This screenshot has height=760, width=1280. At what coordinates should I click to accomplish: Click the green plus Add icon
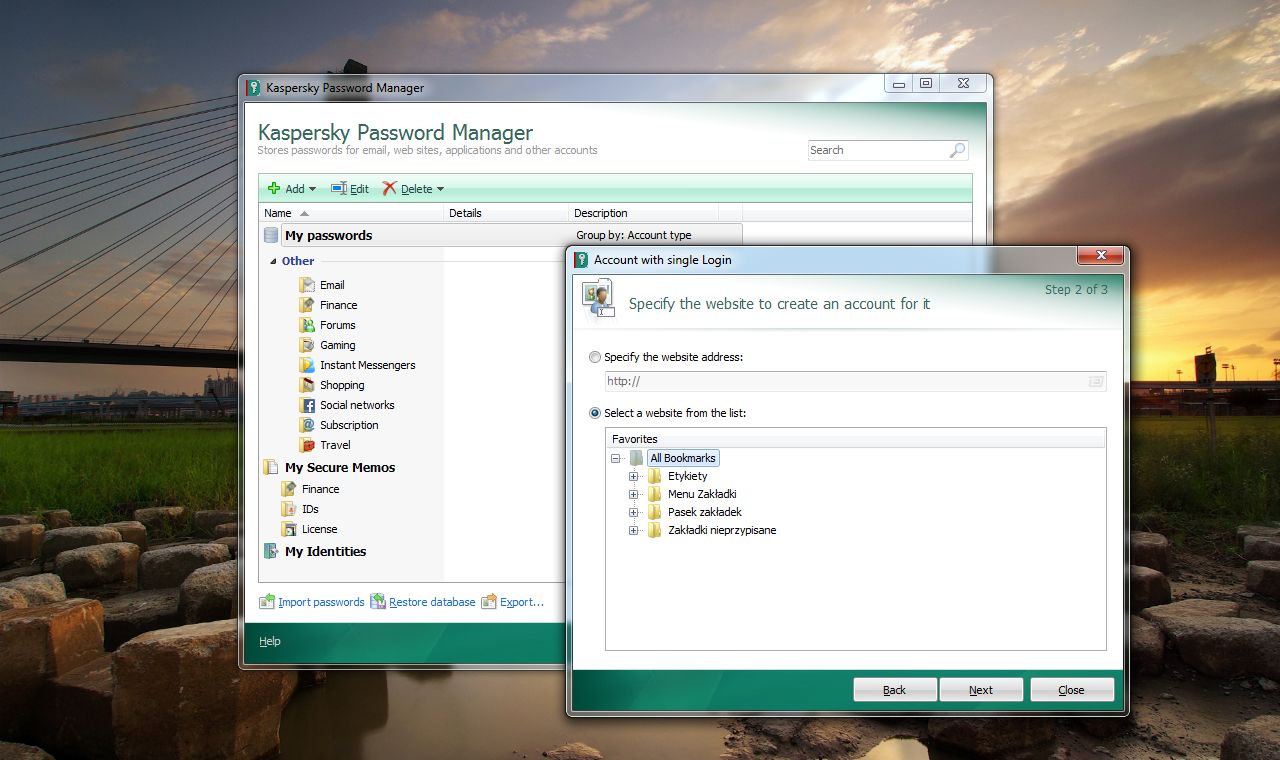coord(274,188)
